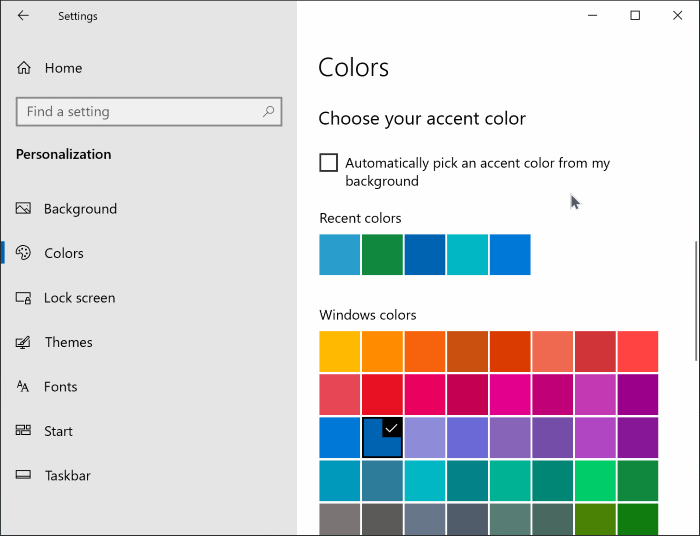Select the gray swatch starting bottom row
The image size is (700, 536).
[x=340, y=519]
